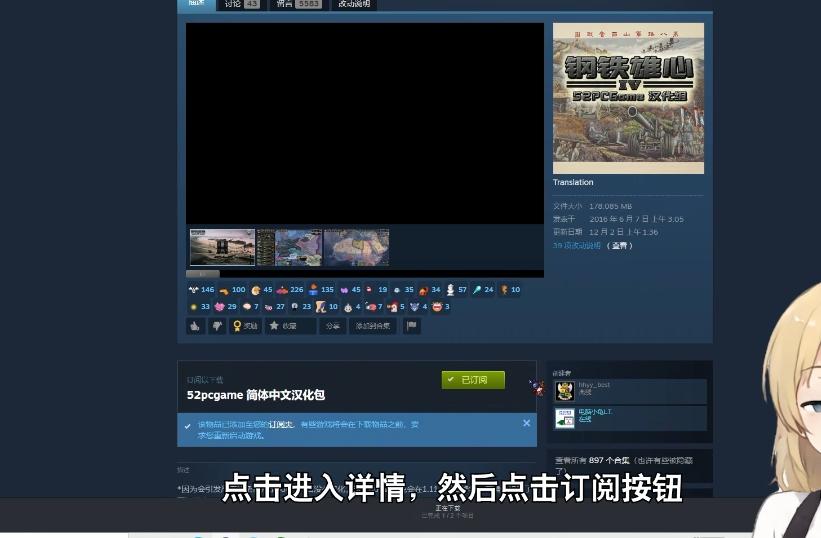The width and height of the screenshot is (821, 538).
Task: Switch to the 改动说明 change notes tab
Action: pyautogui.click(x=354, y=4)
